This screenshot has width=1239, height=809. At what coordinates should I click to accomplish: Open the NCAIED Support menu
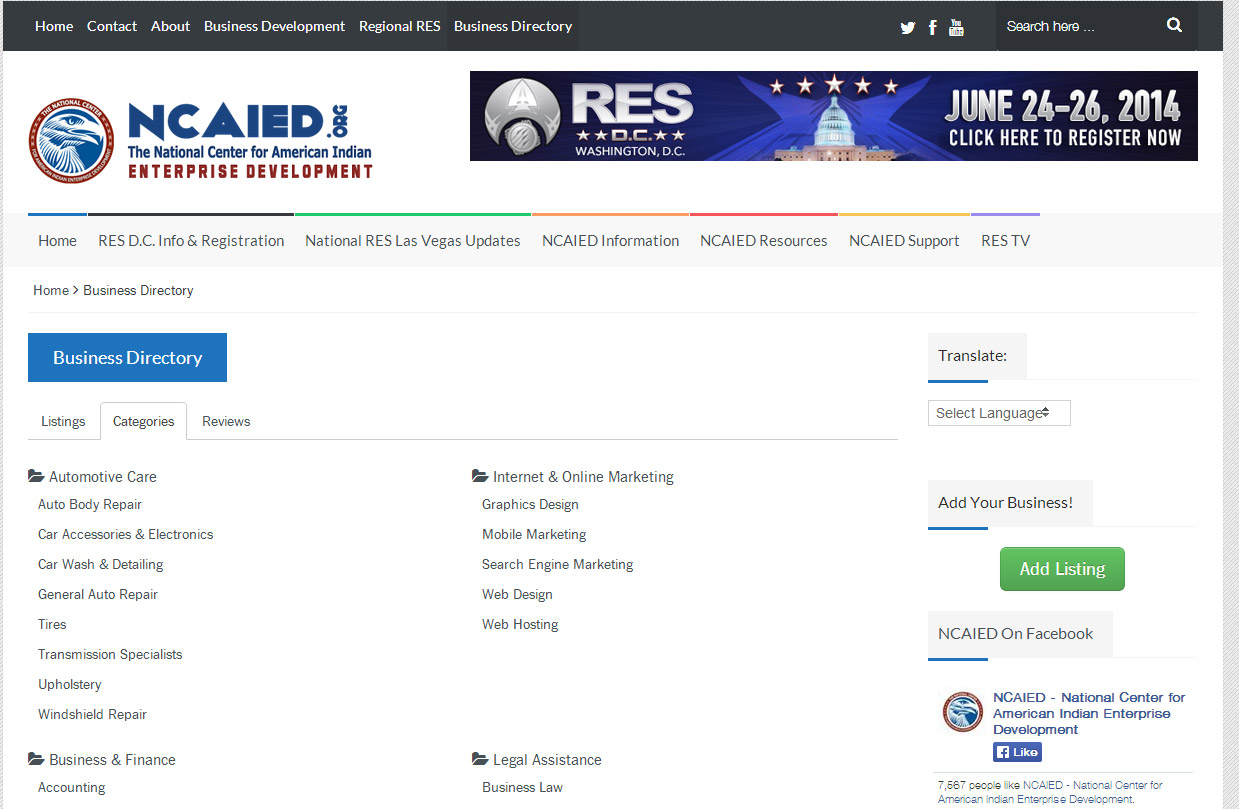pyautogui.click(x=904, y=241)
